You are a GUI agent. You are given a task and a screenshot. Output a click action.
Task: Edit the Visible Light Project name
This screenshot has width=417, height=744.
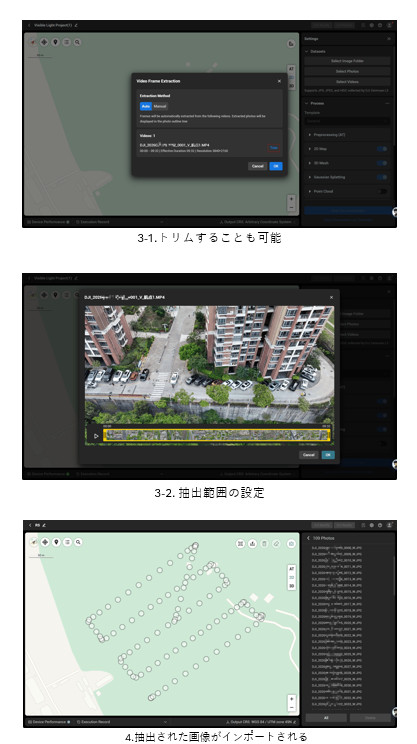[x=76, y=25]
